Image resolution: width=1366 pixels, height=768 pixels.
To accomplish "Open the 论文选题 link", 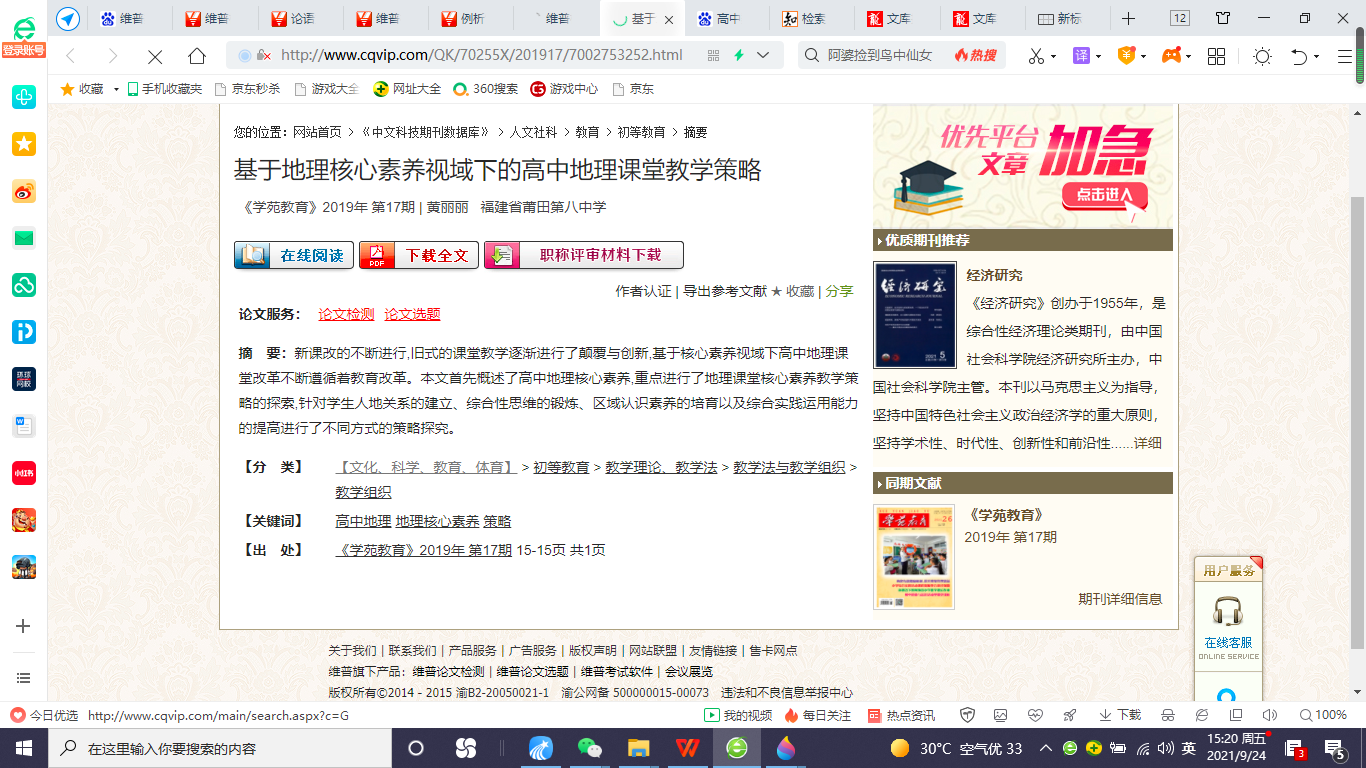I will click(x=412, y=314).
